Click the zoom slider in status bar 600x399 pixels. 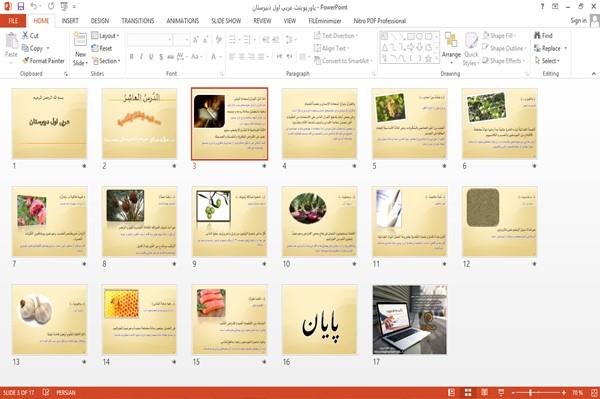(x=531, y=392)
